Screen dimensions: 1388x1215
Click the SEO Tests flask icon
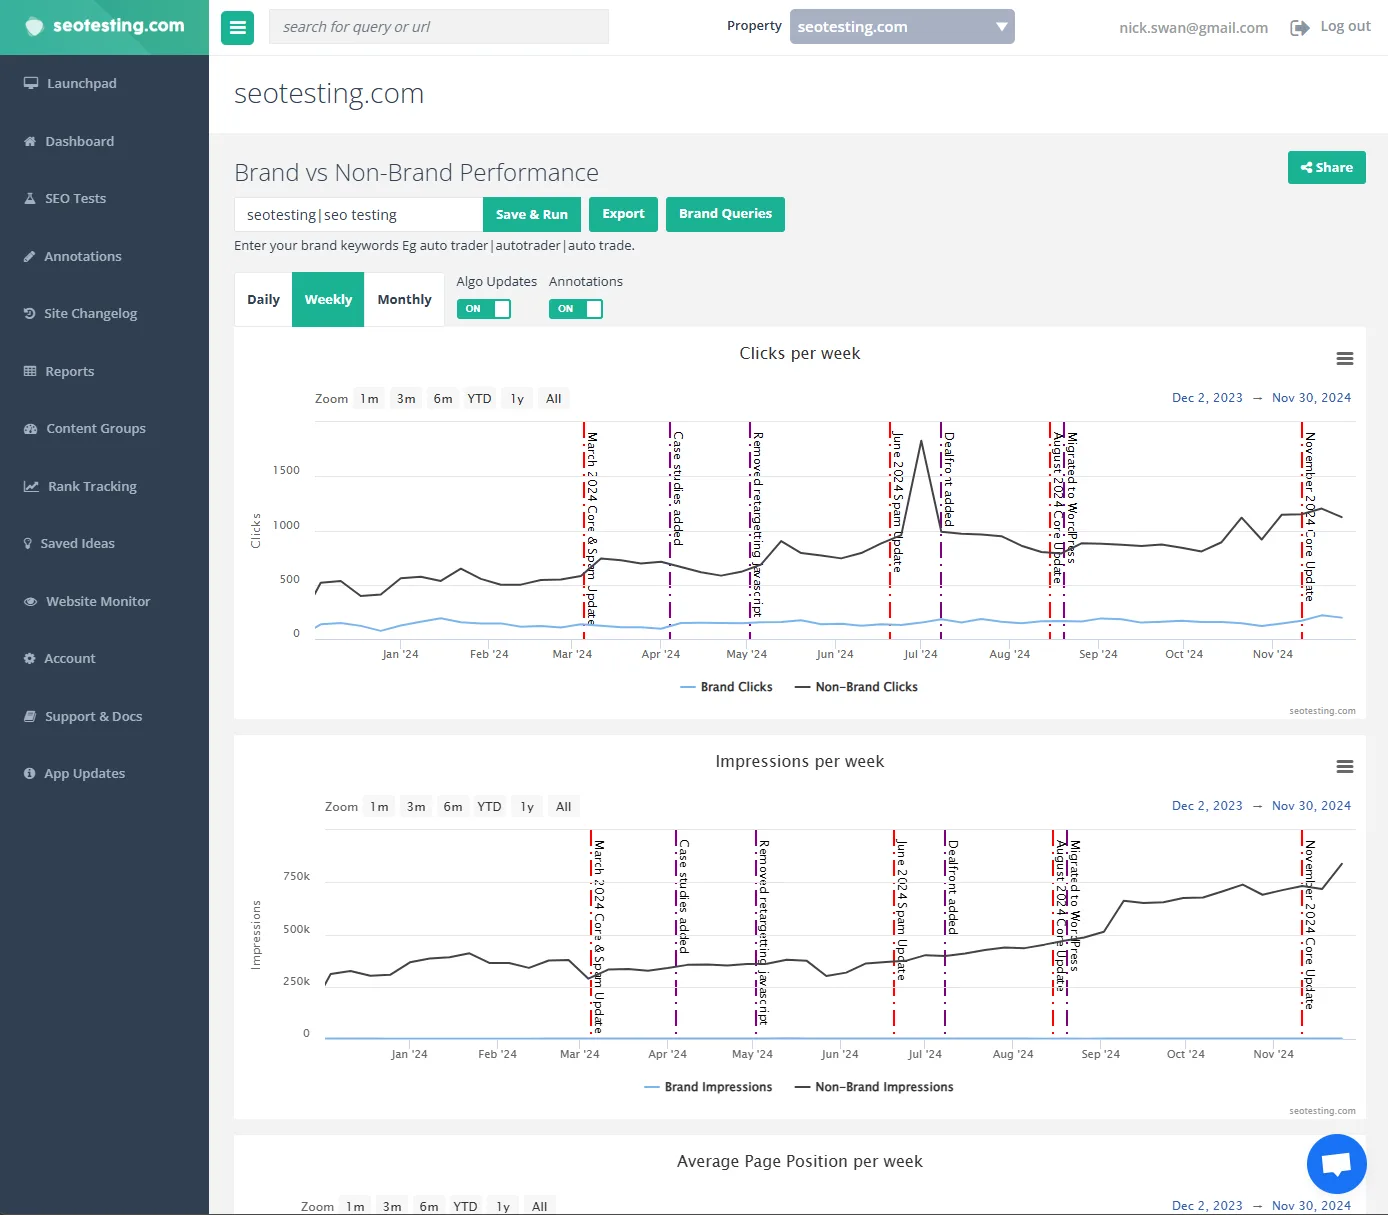(30, 199)
